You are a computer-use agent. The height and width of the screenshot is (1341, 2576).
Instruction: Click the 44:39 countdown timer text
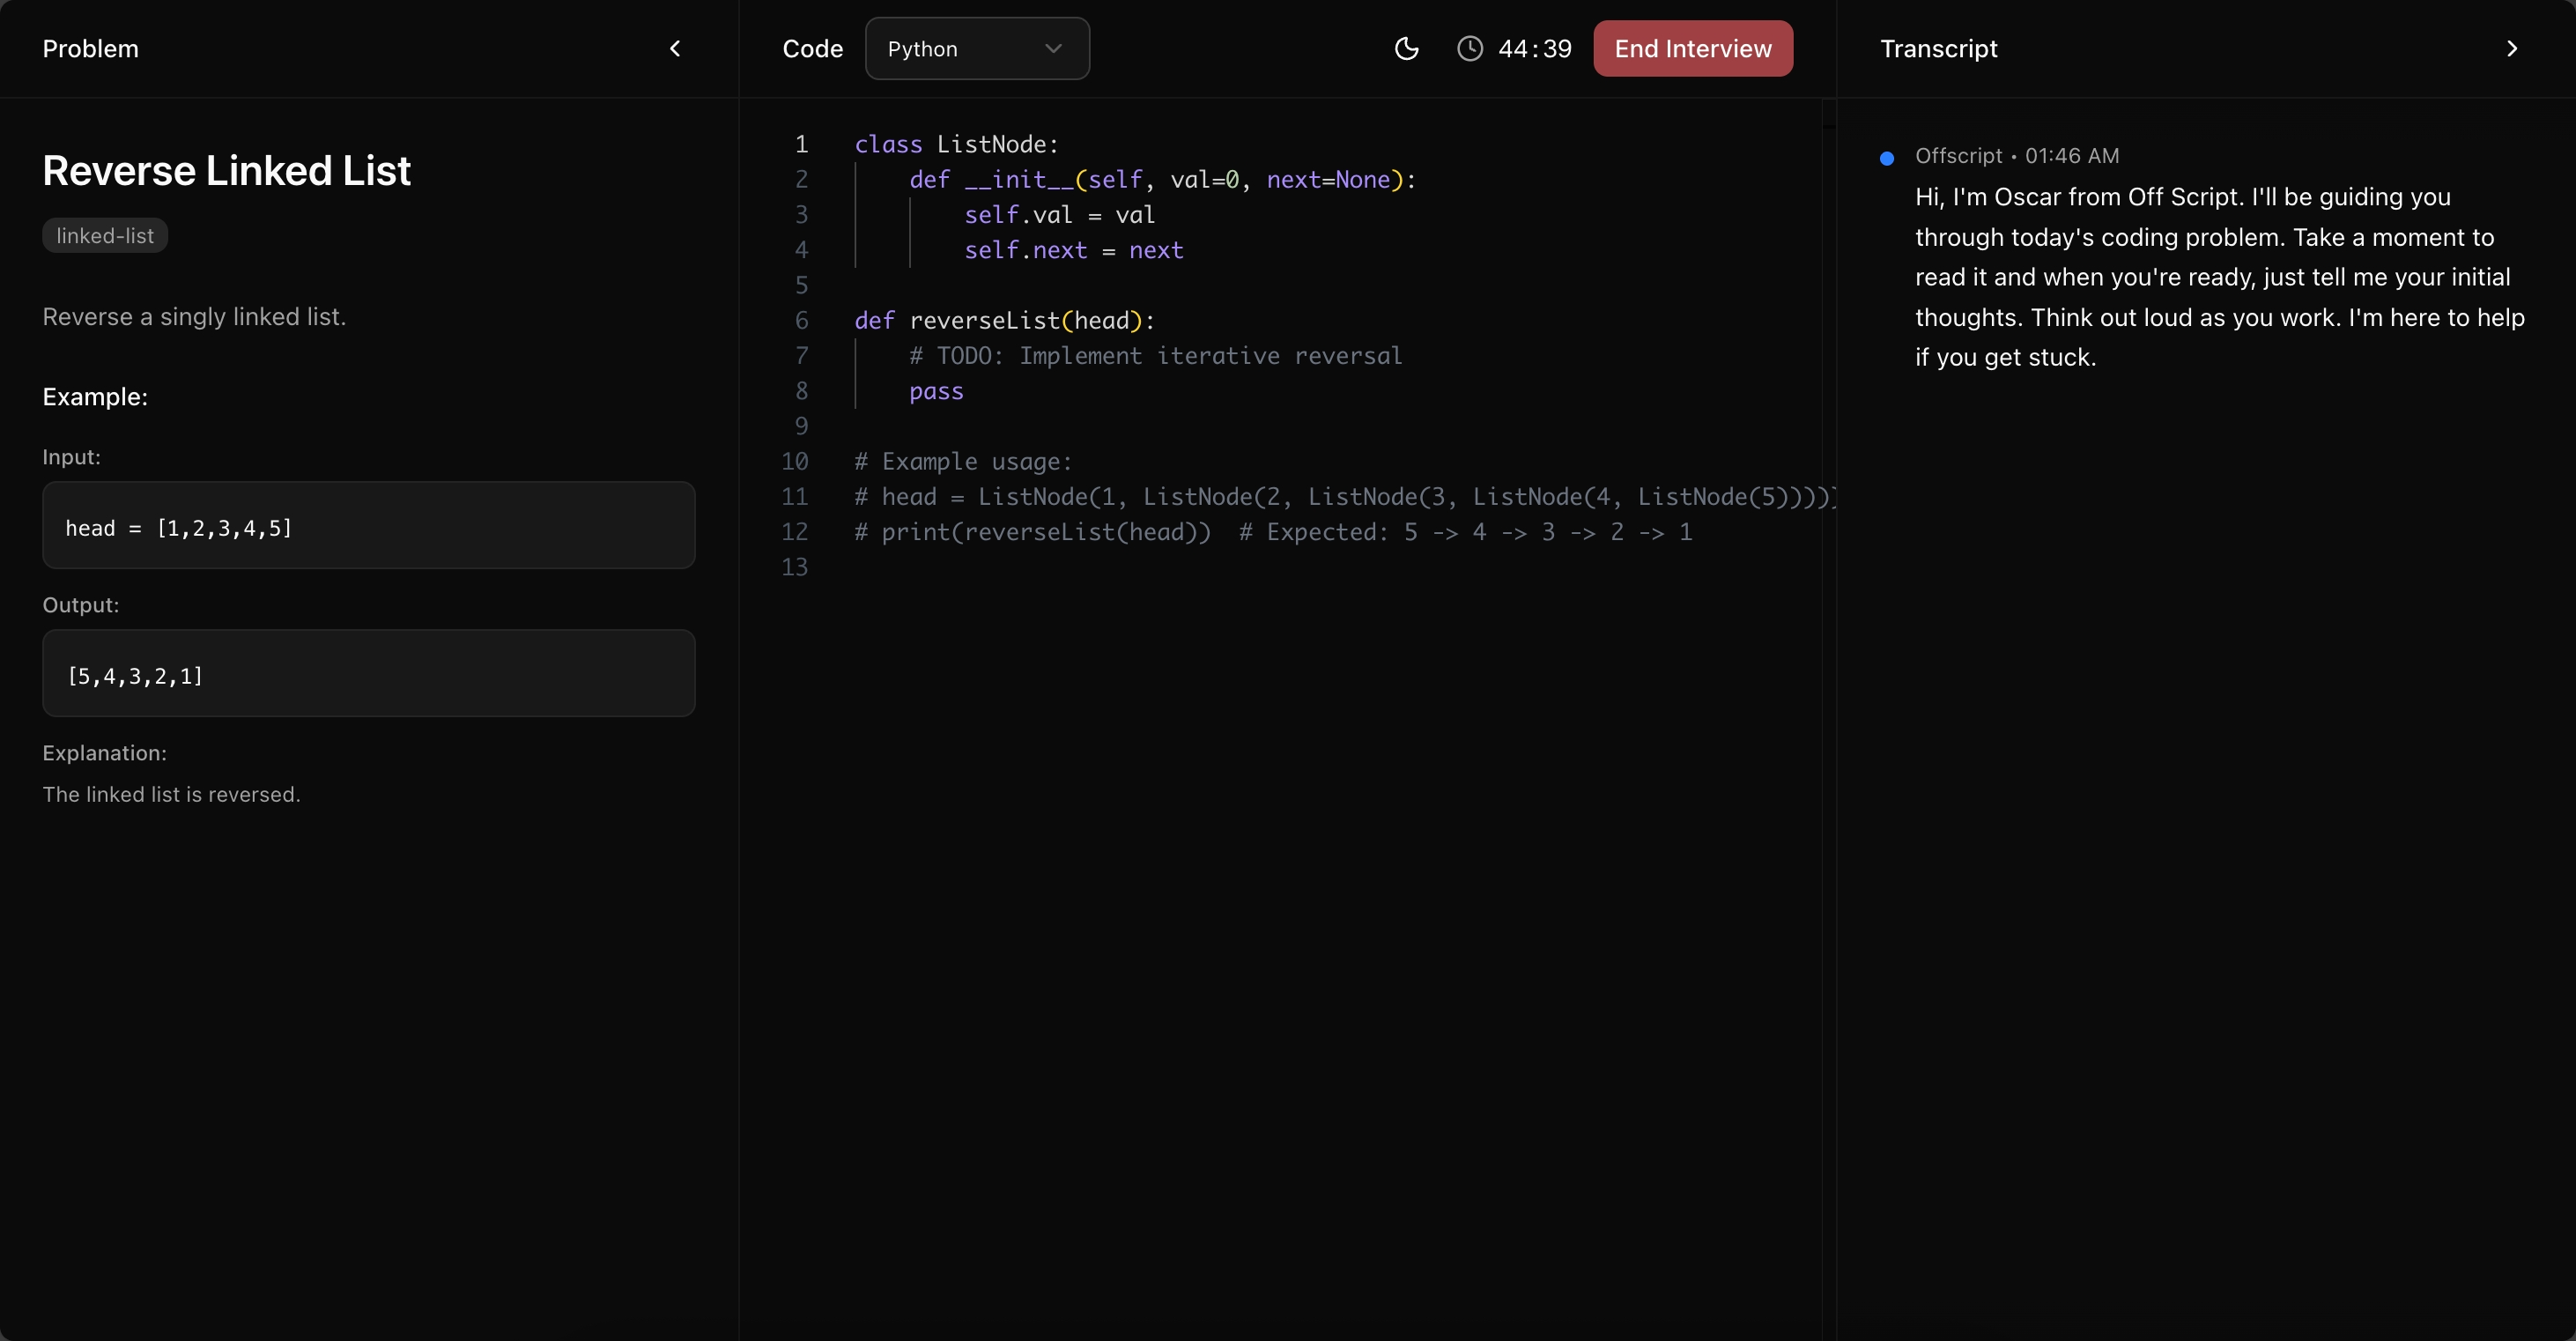pyautogui.click(x=1534, y=49)
